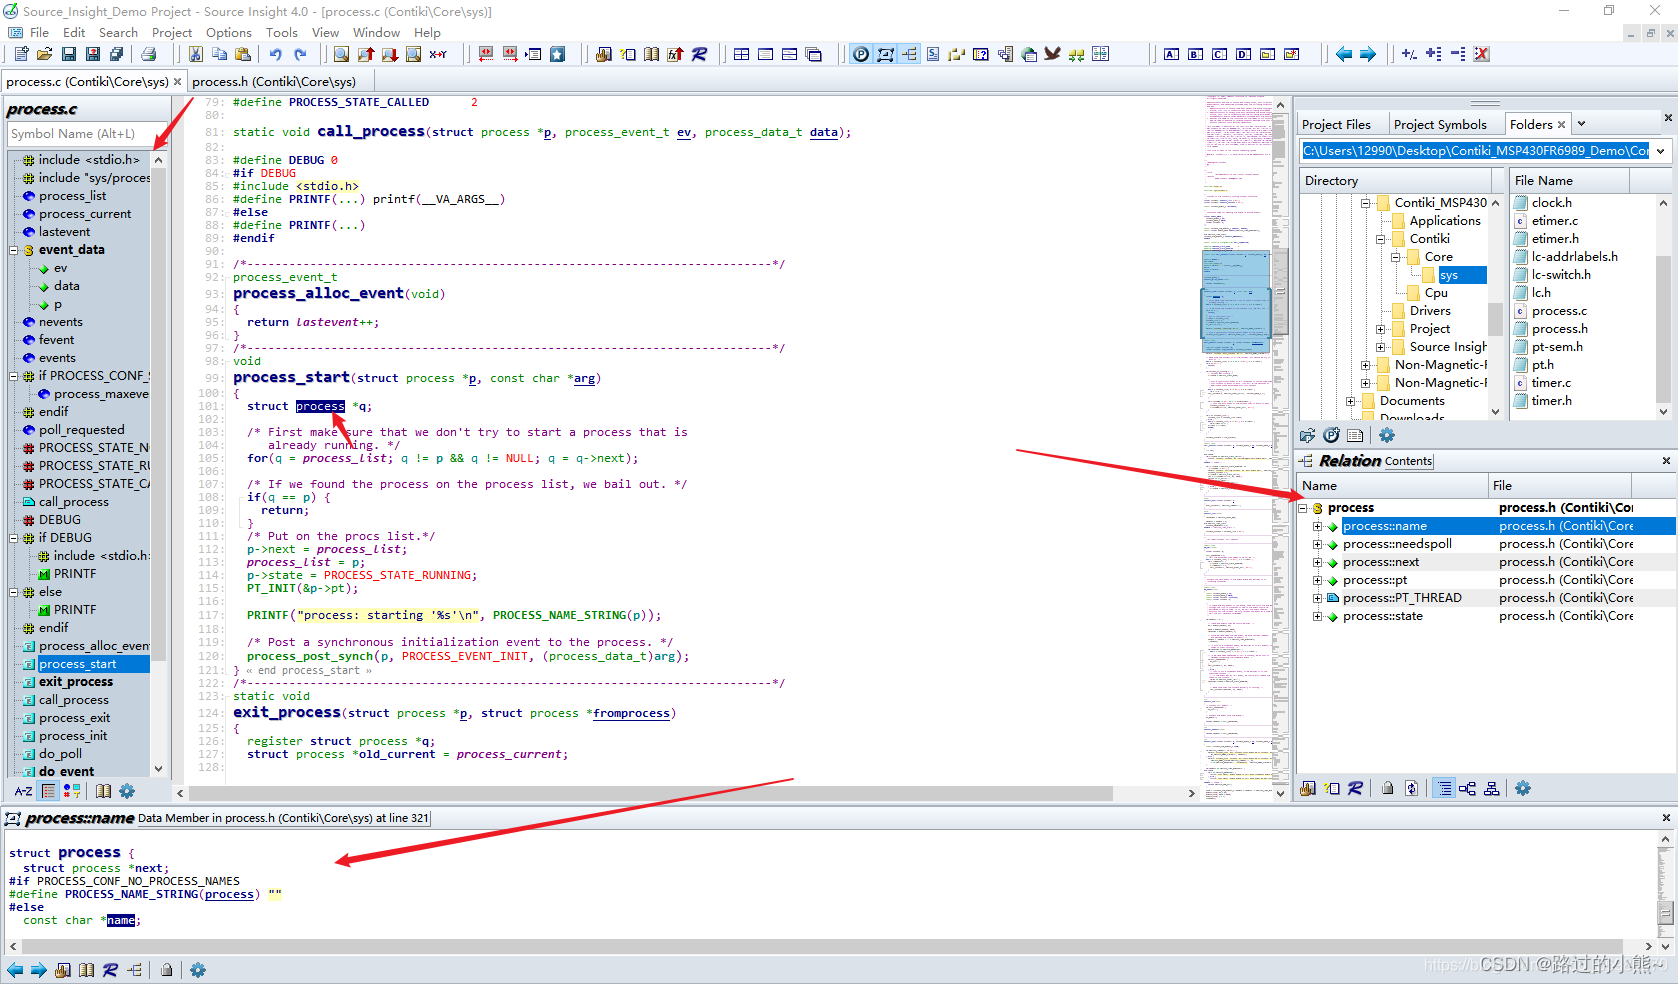Viewport: 1678px width, 984px height.
Task: Expand the Documents folder node
Action: click(x=1351, y=401)
